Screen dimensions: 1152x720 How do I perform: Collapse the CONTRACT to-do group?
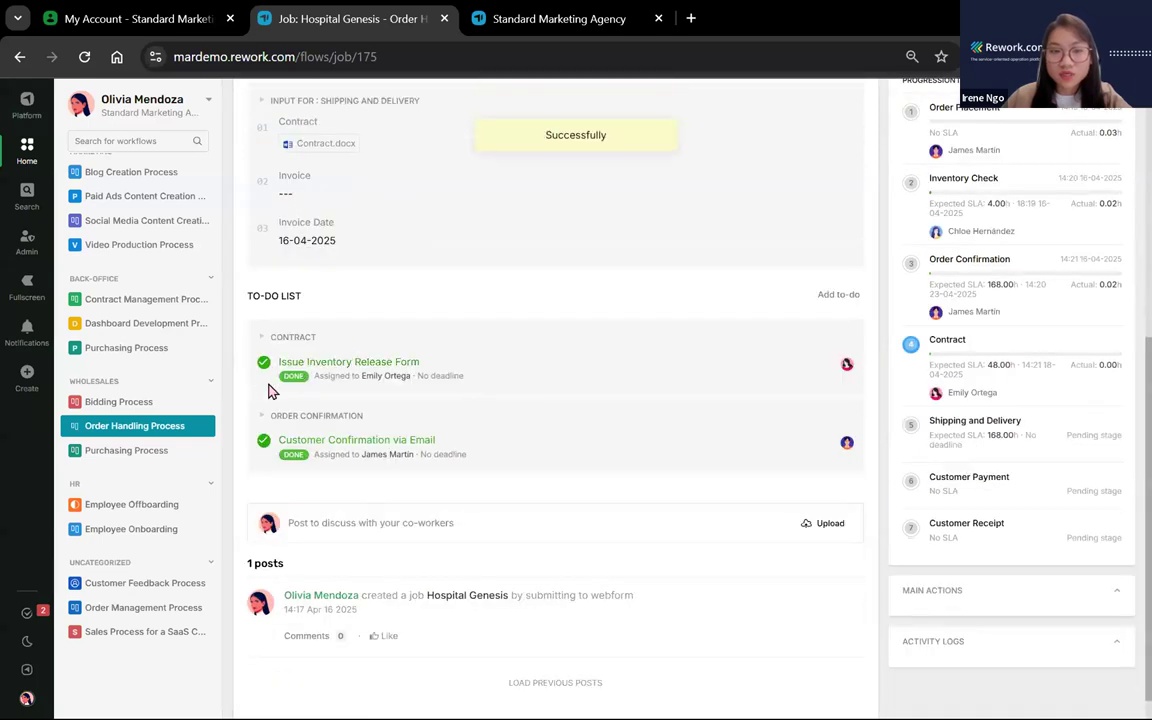click(x=262, y=336)
